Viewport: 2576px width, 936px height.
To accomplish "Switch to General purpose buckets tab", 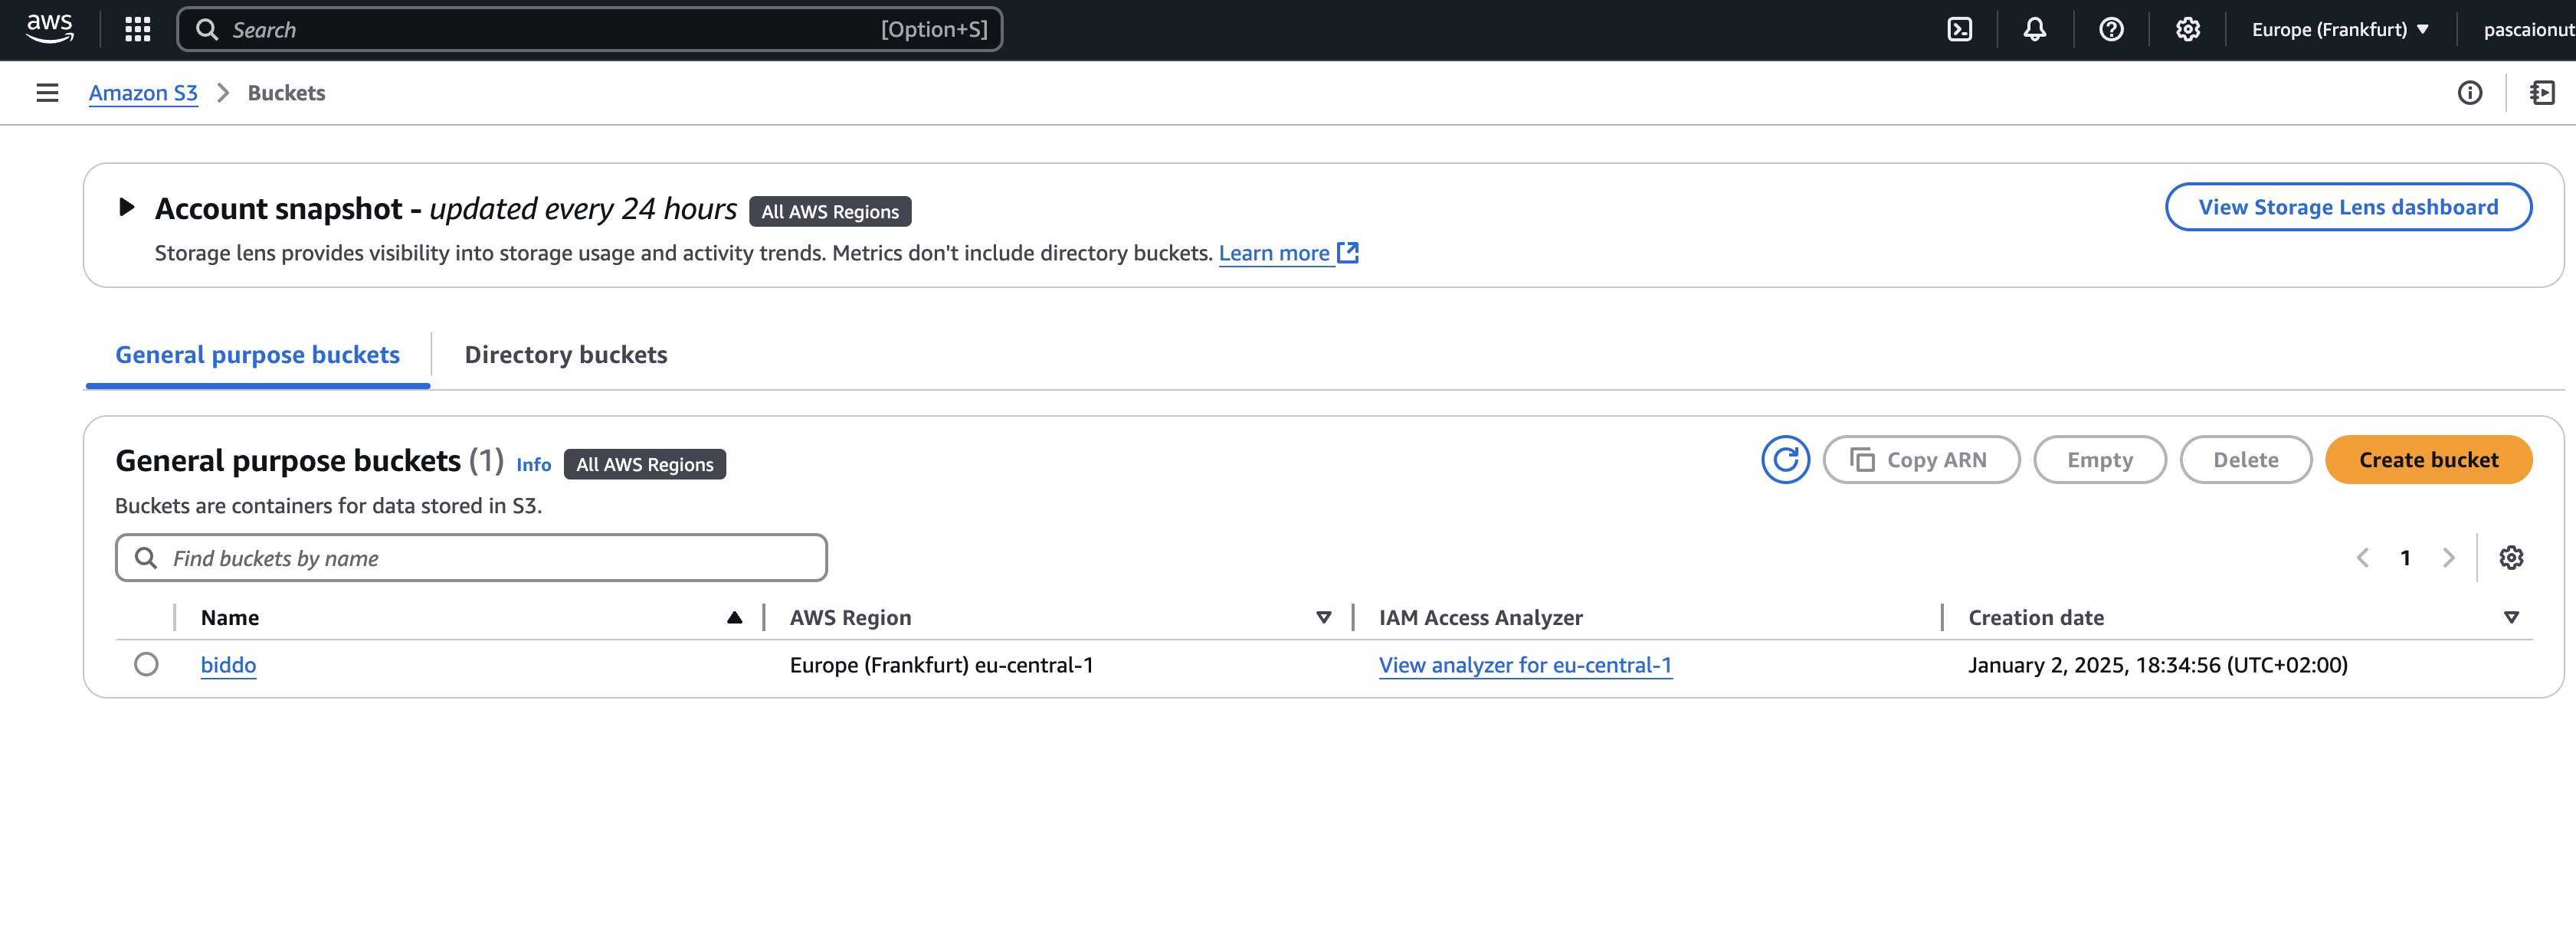I will [x=257, y=355].
